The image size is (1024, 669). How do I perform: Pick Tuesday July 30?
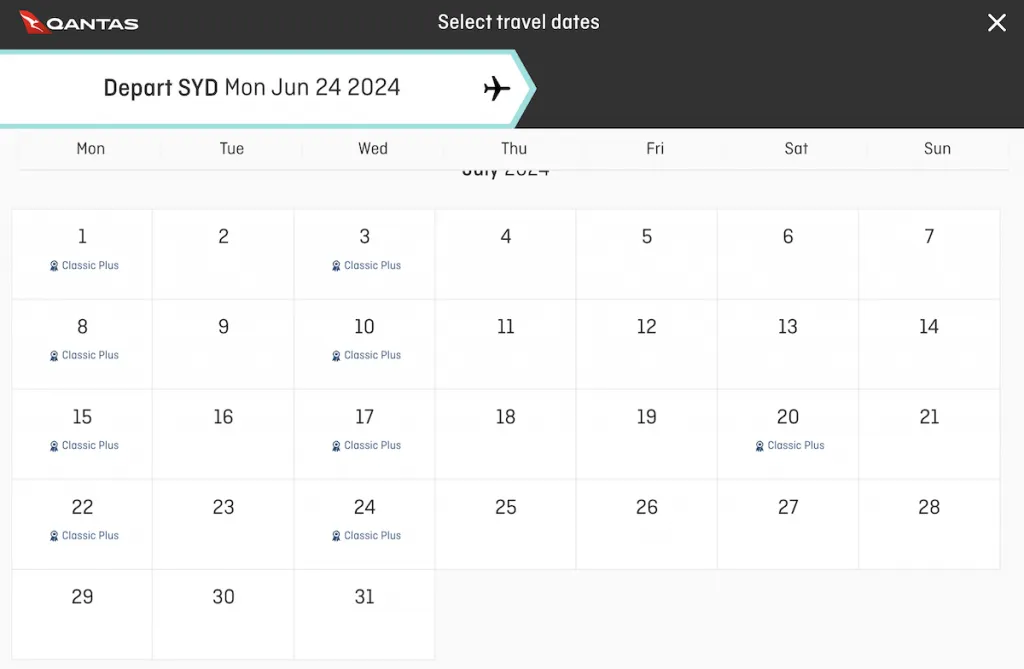pyautogui.click(x=223, y=614)
